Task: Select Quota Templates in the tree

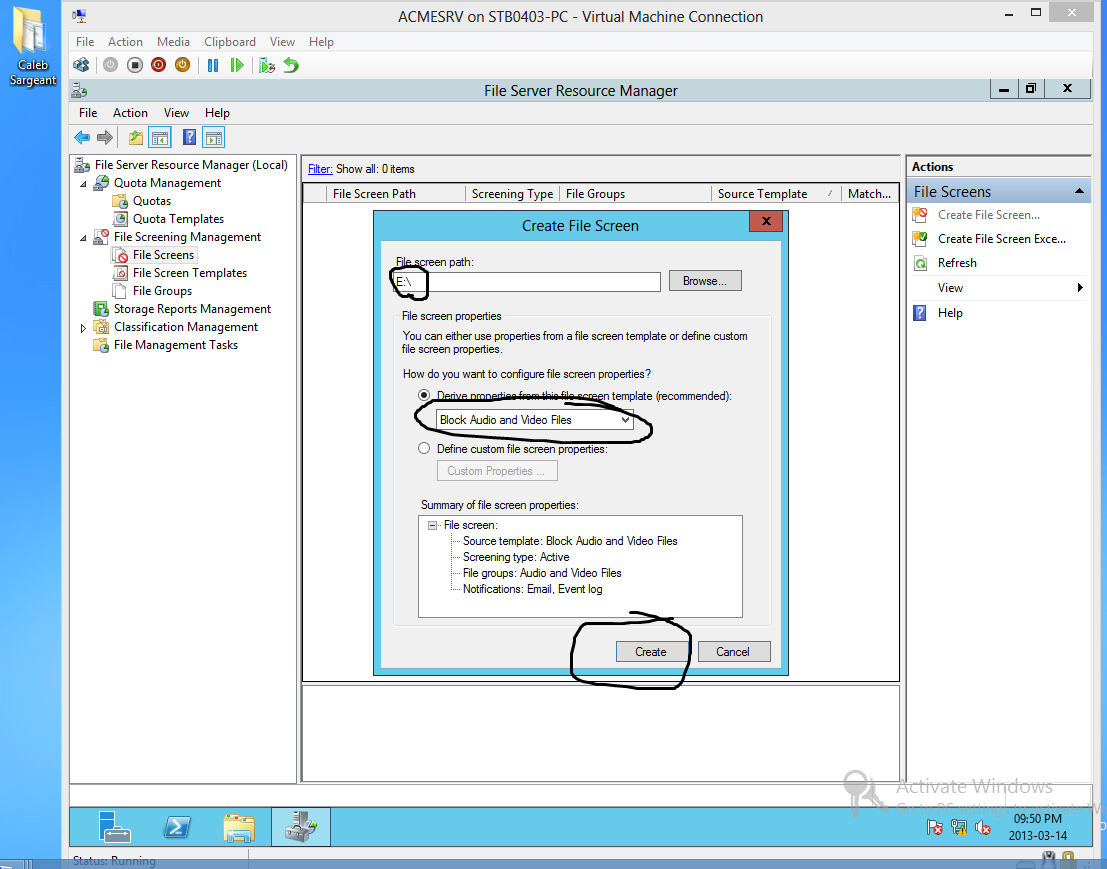Action: pyautogui.click(x=178, y=219)
